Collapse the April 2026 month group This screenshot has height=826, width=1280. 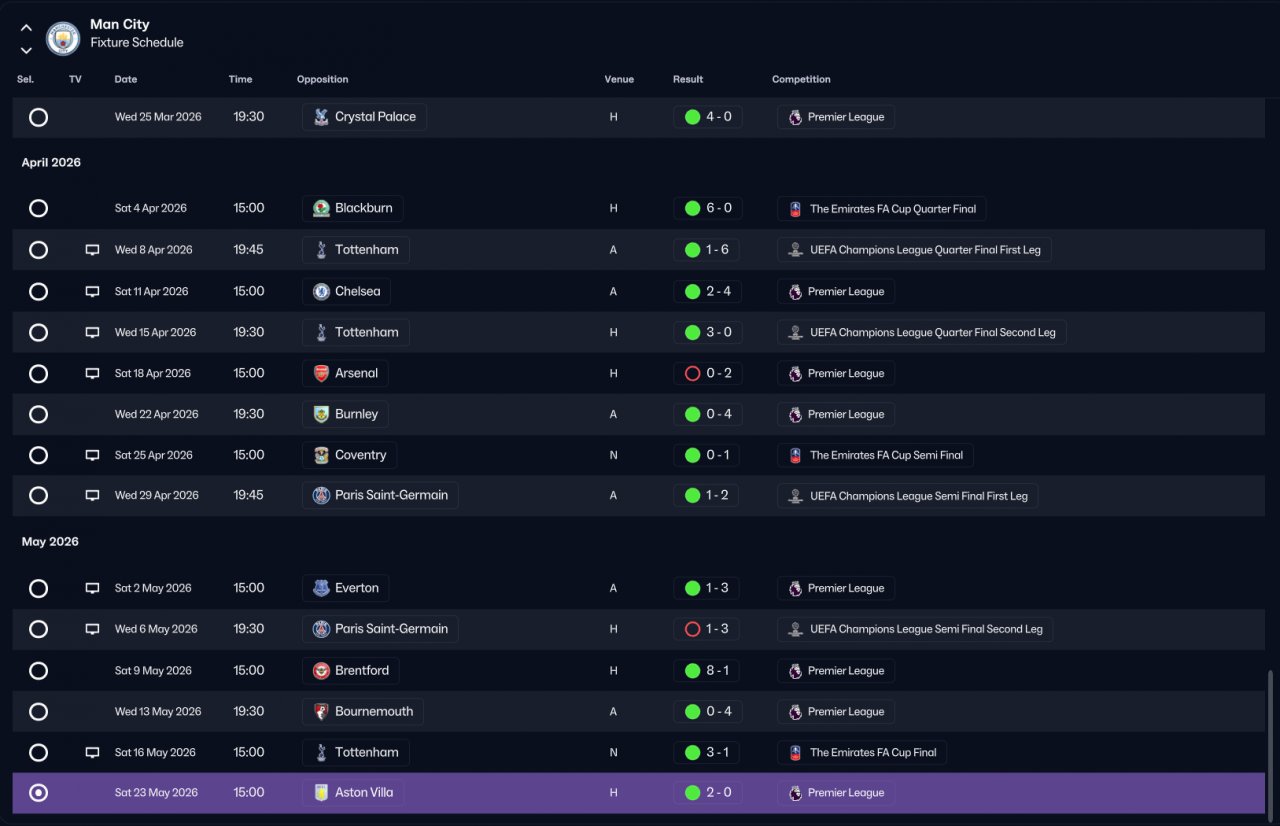(x=51, y=162)
